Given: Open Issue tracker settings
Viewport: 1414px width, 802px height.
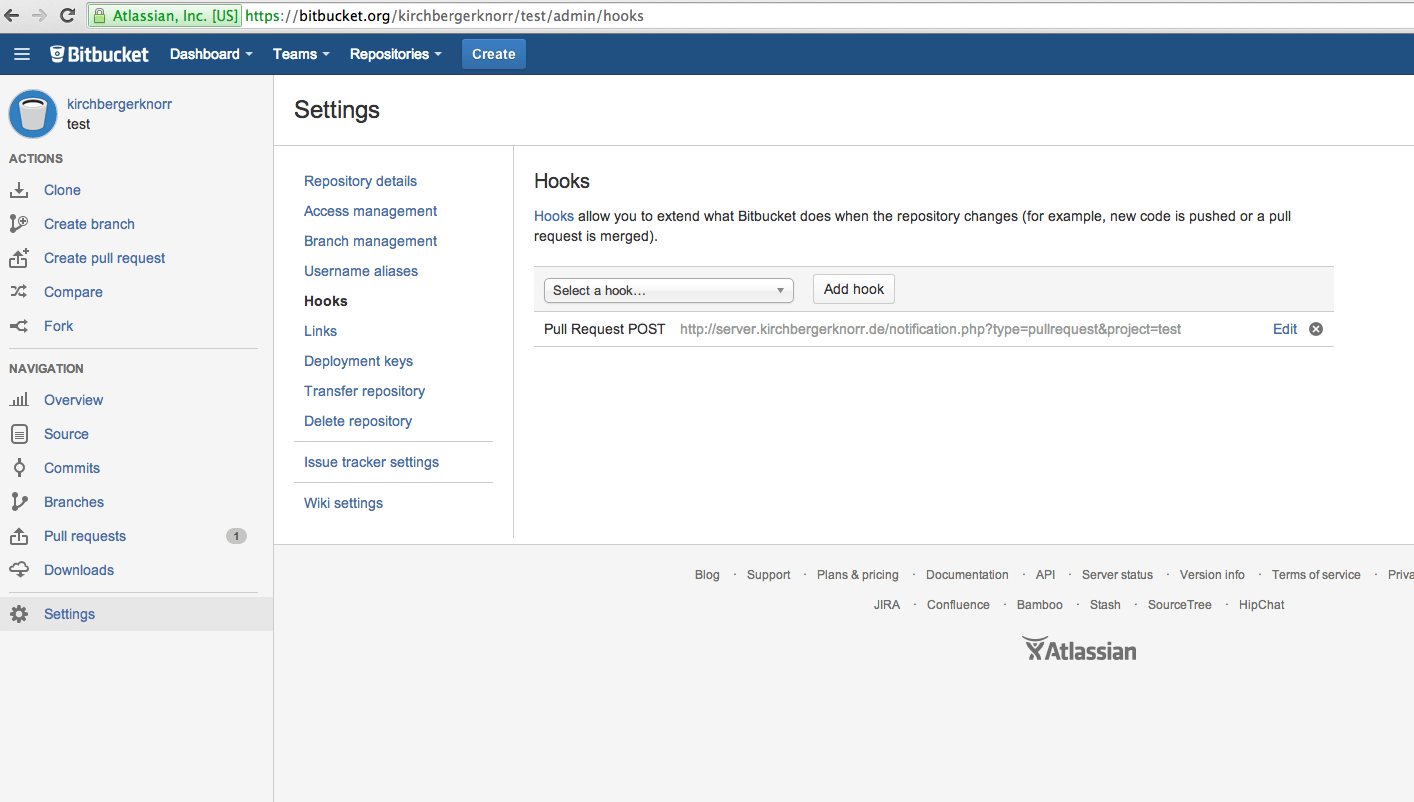Looking at the screenshot, I should (372, 462).
